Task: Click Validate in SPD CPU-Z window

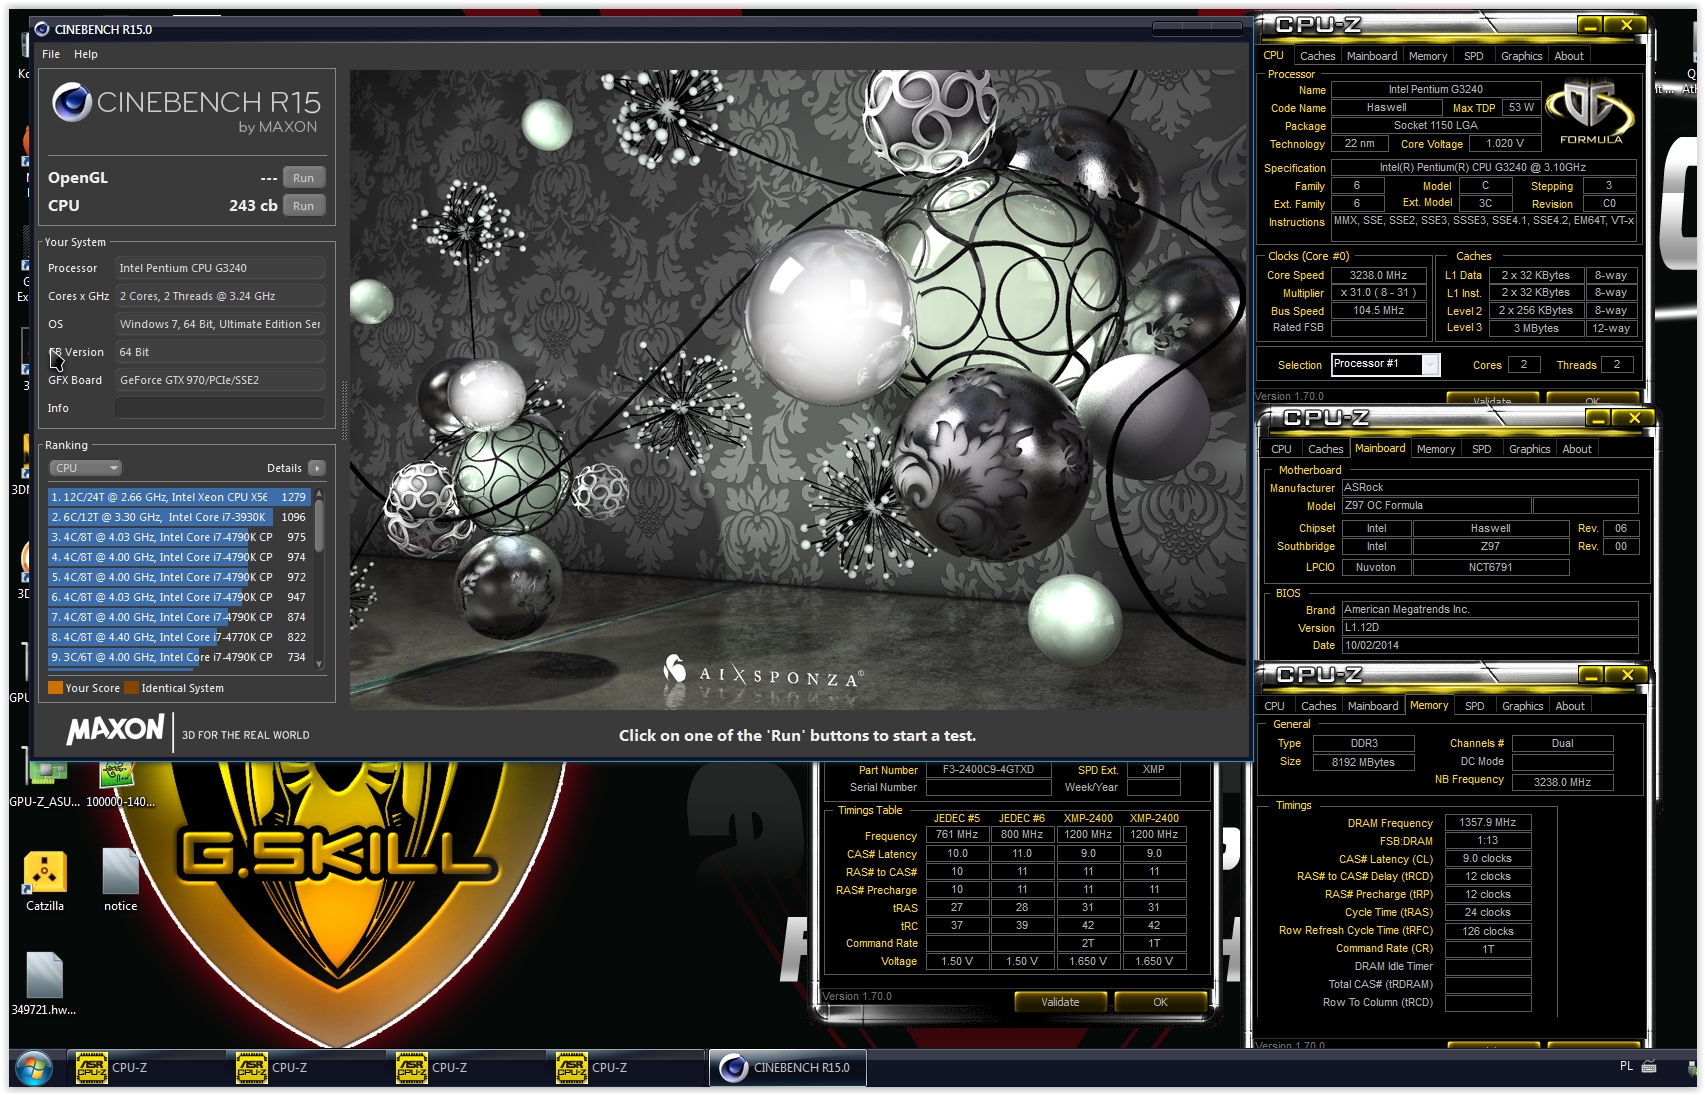Action: tap(1060, 1002)
